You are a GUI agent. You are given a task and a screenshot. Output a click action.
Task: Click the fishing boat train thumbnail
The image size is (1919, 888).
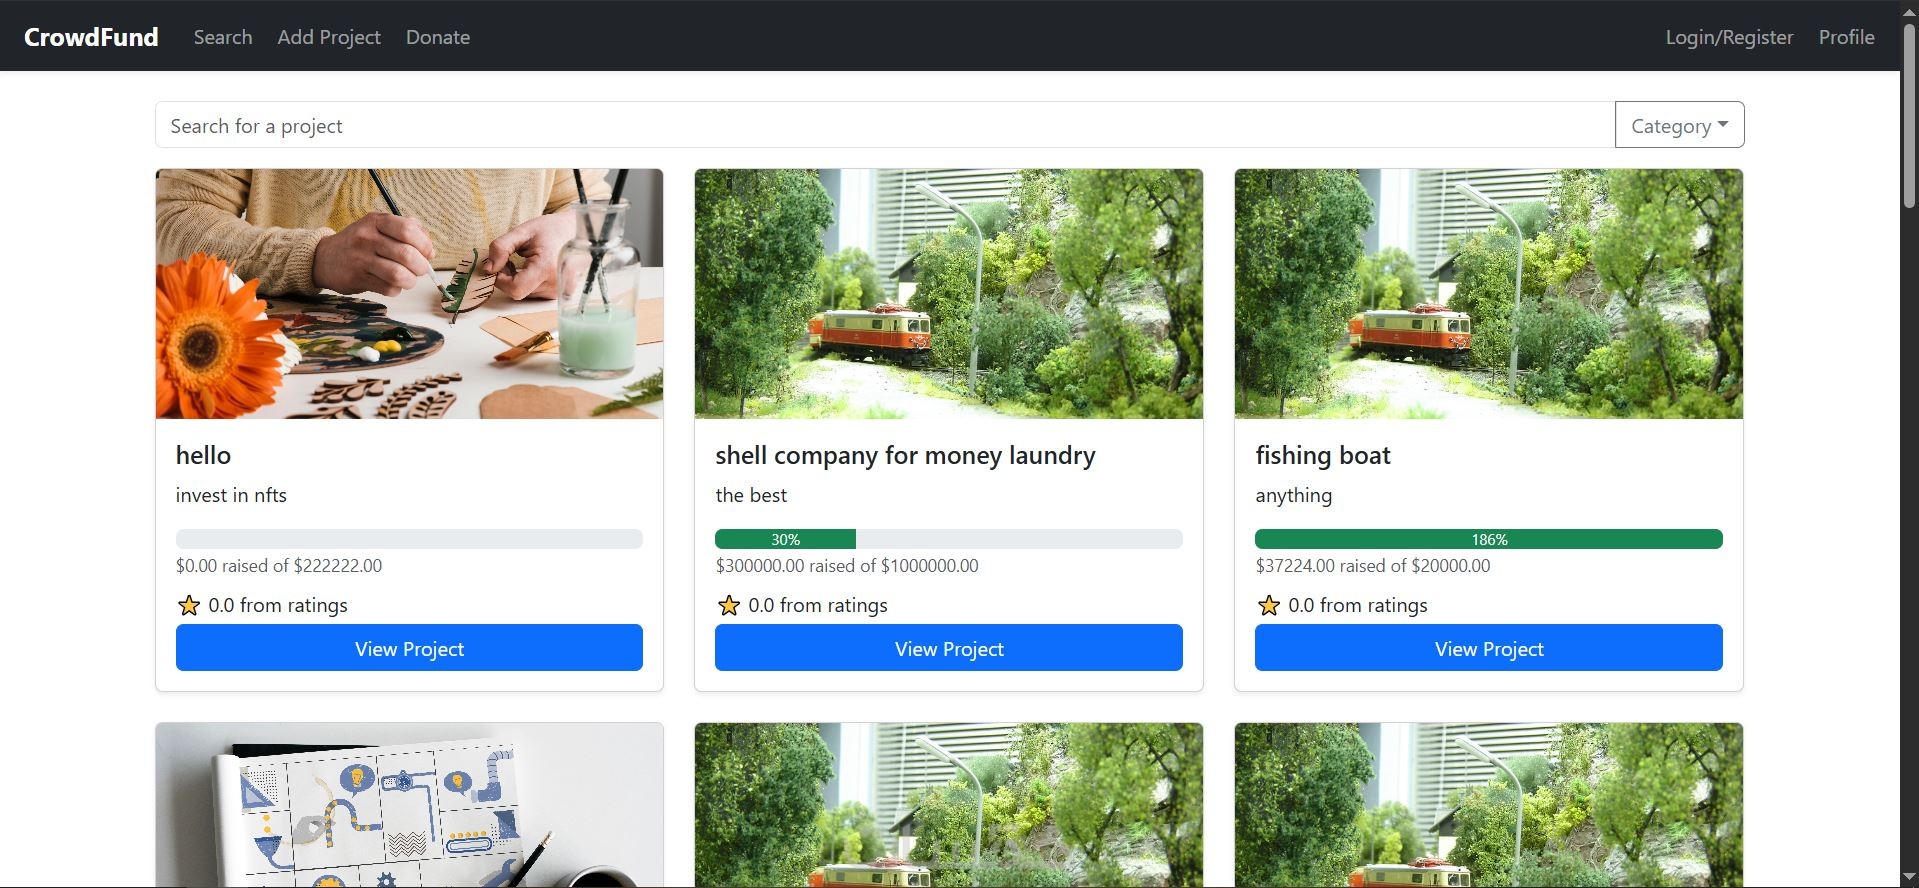click(x=1489, y=294)
